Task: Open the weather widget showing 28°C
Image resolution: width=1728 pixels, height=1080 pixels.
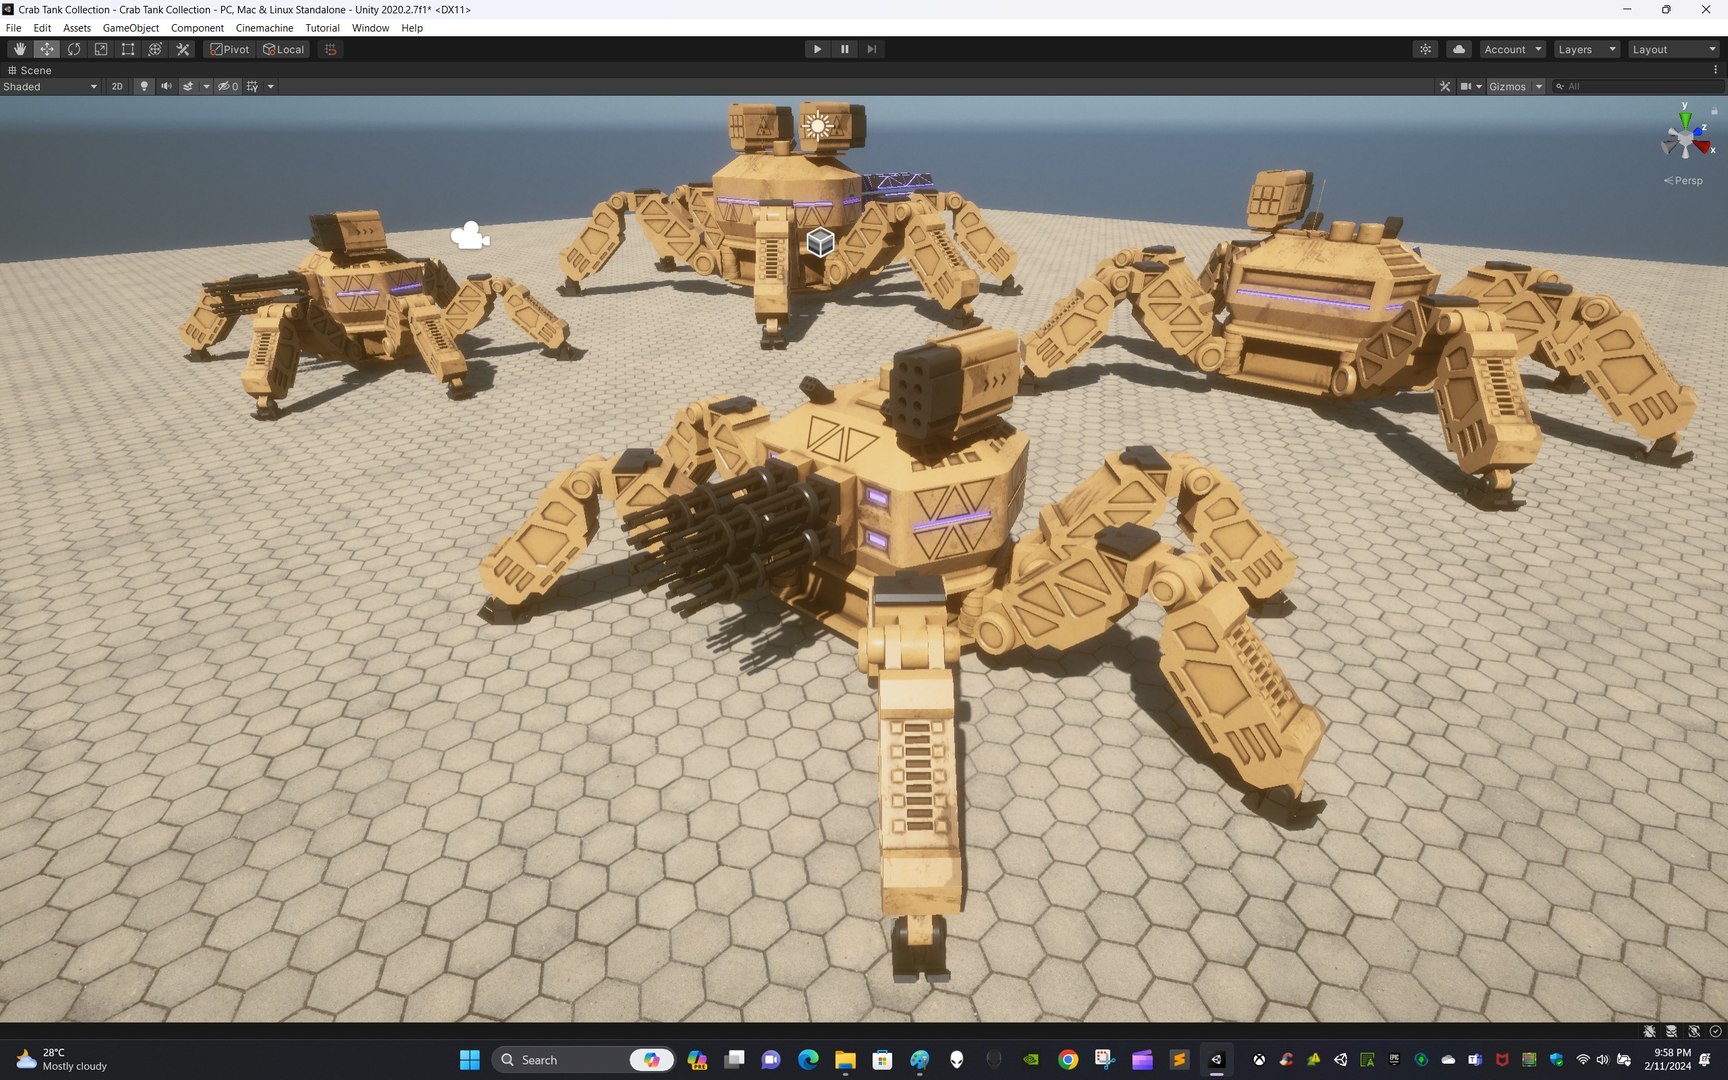Action: 62,1059
